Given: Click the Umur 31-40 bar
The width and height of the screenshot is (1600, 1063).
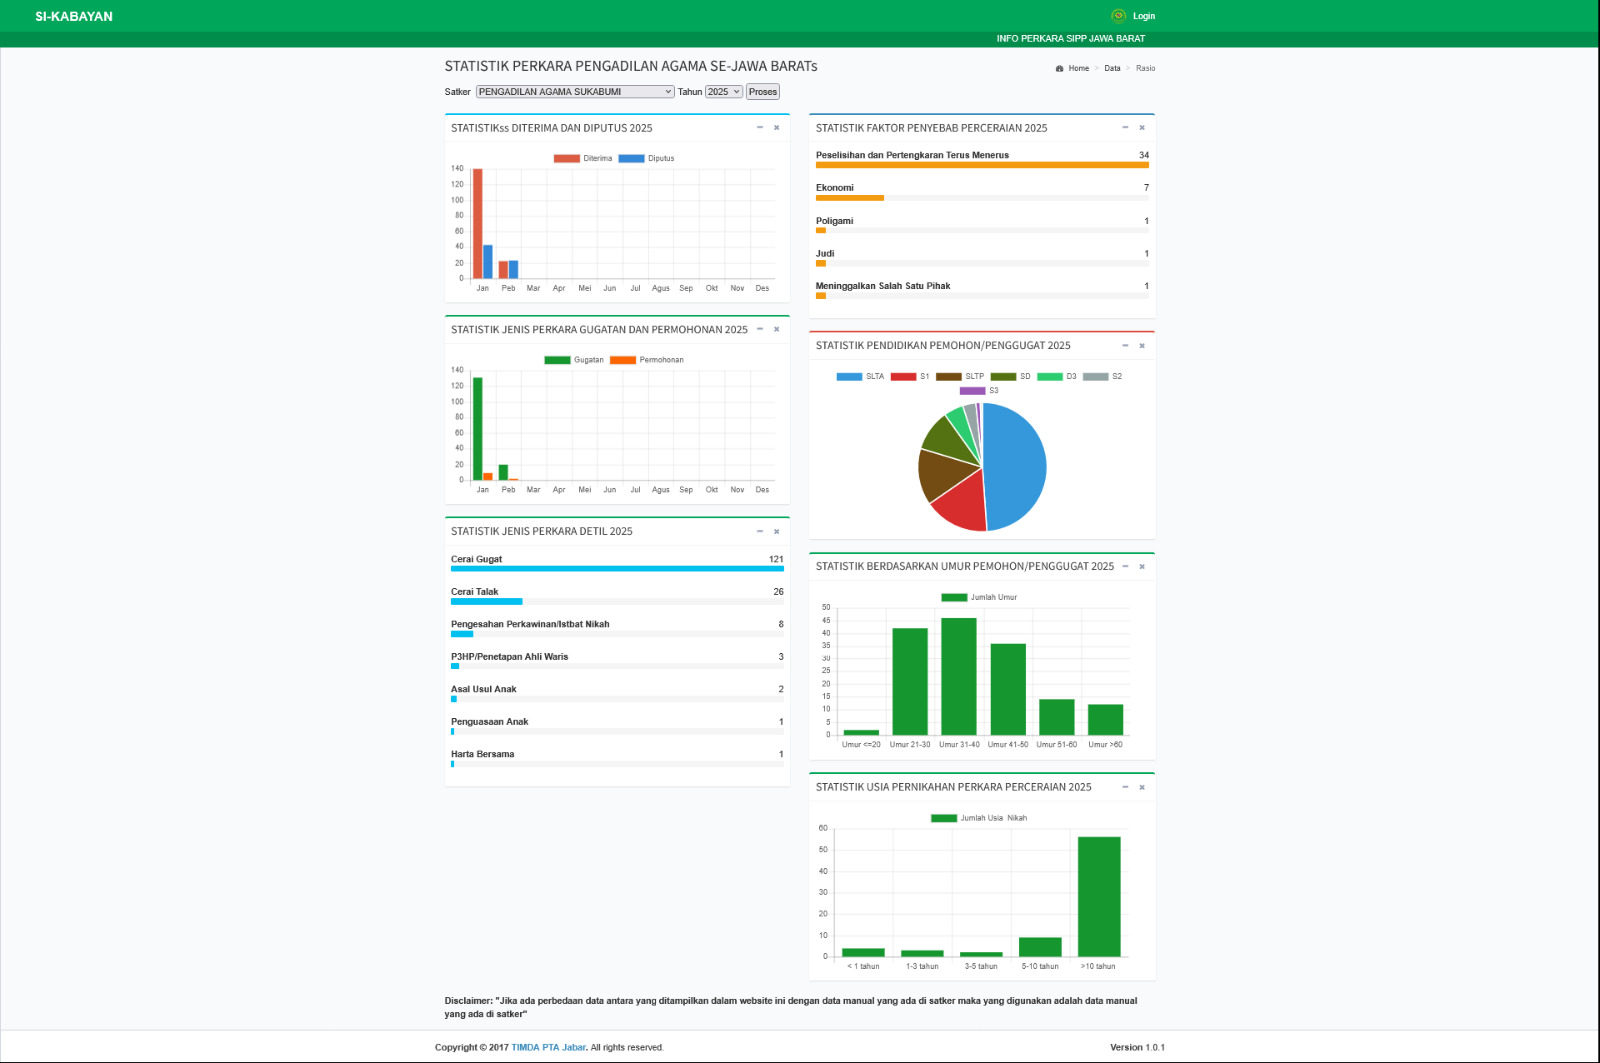Looking at the screenshot, I should click(959, 677).
